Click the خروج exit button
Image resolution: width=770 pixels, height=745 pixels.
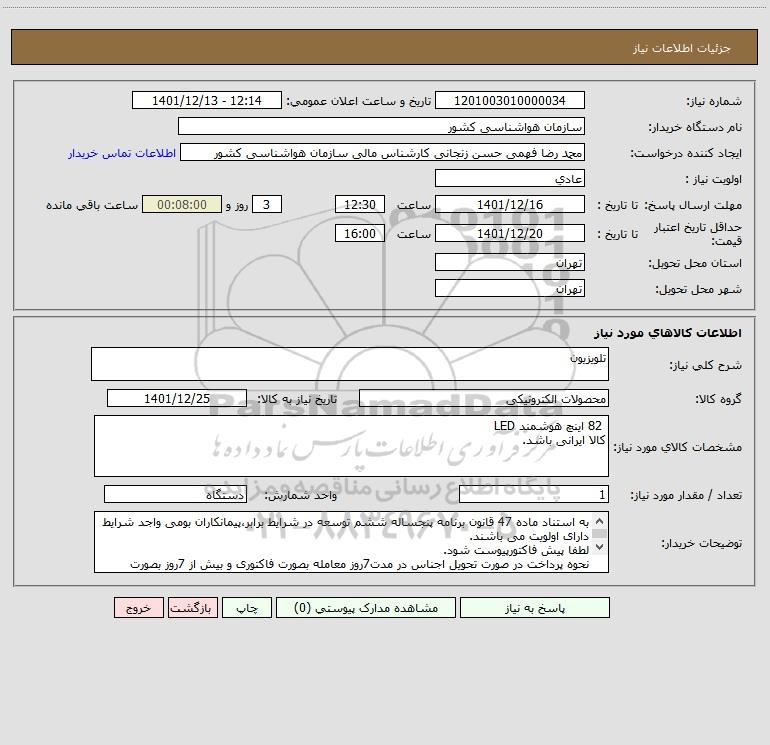click(x=138, y=608)
